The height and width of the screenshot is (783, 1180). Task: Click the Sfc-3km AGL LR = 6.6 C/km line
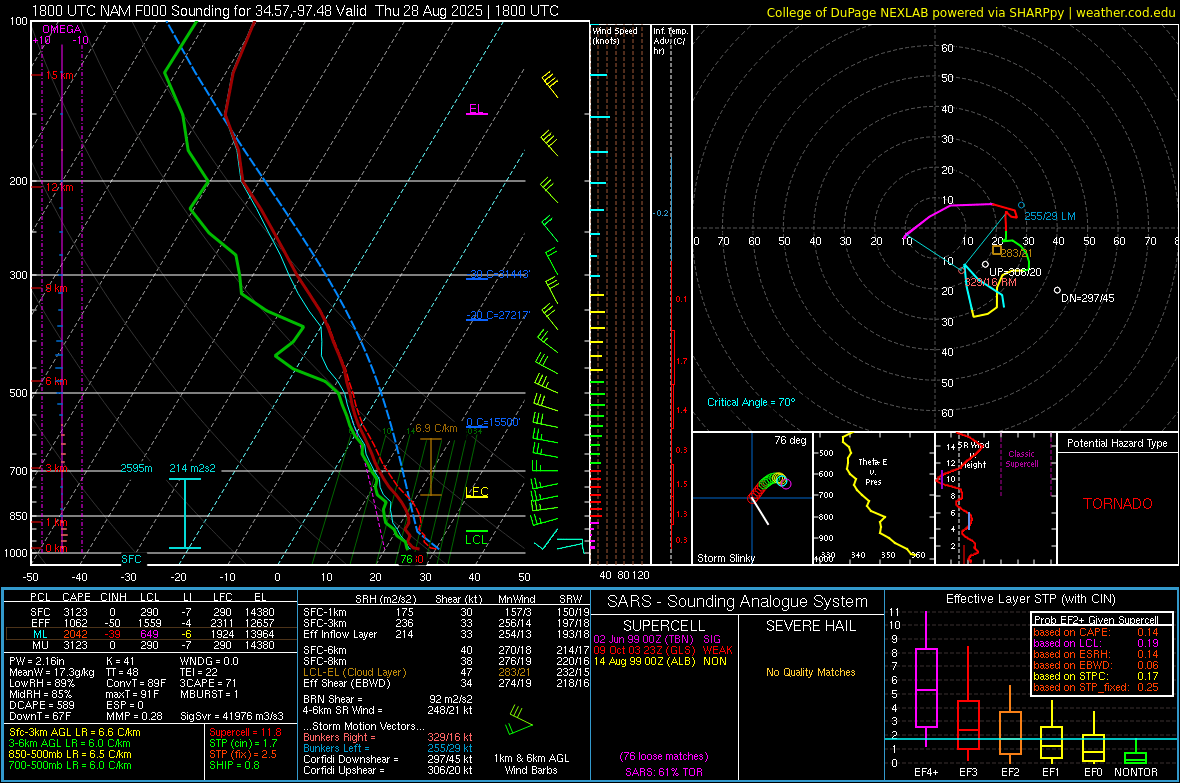click(75, 732)
